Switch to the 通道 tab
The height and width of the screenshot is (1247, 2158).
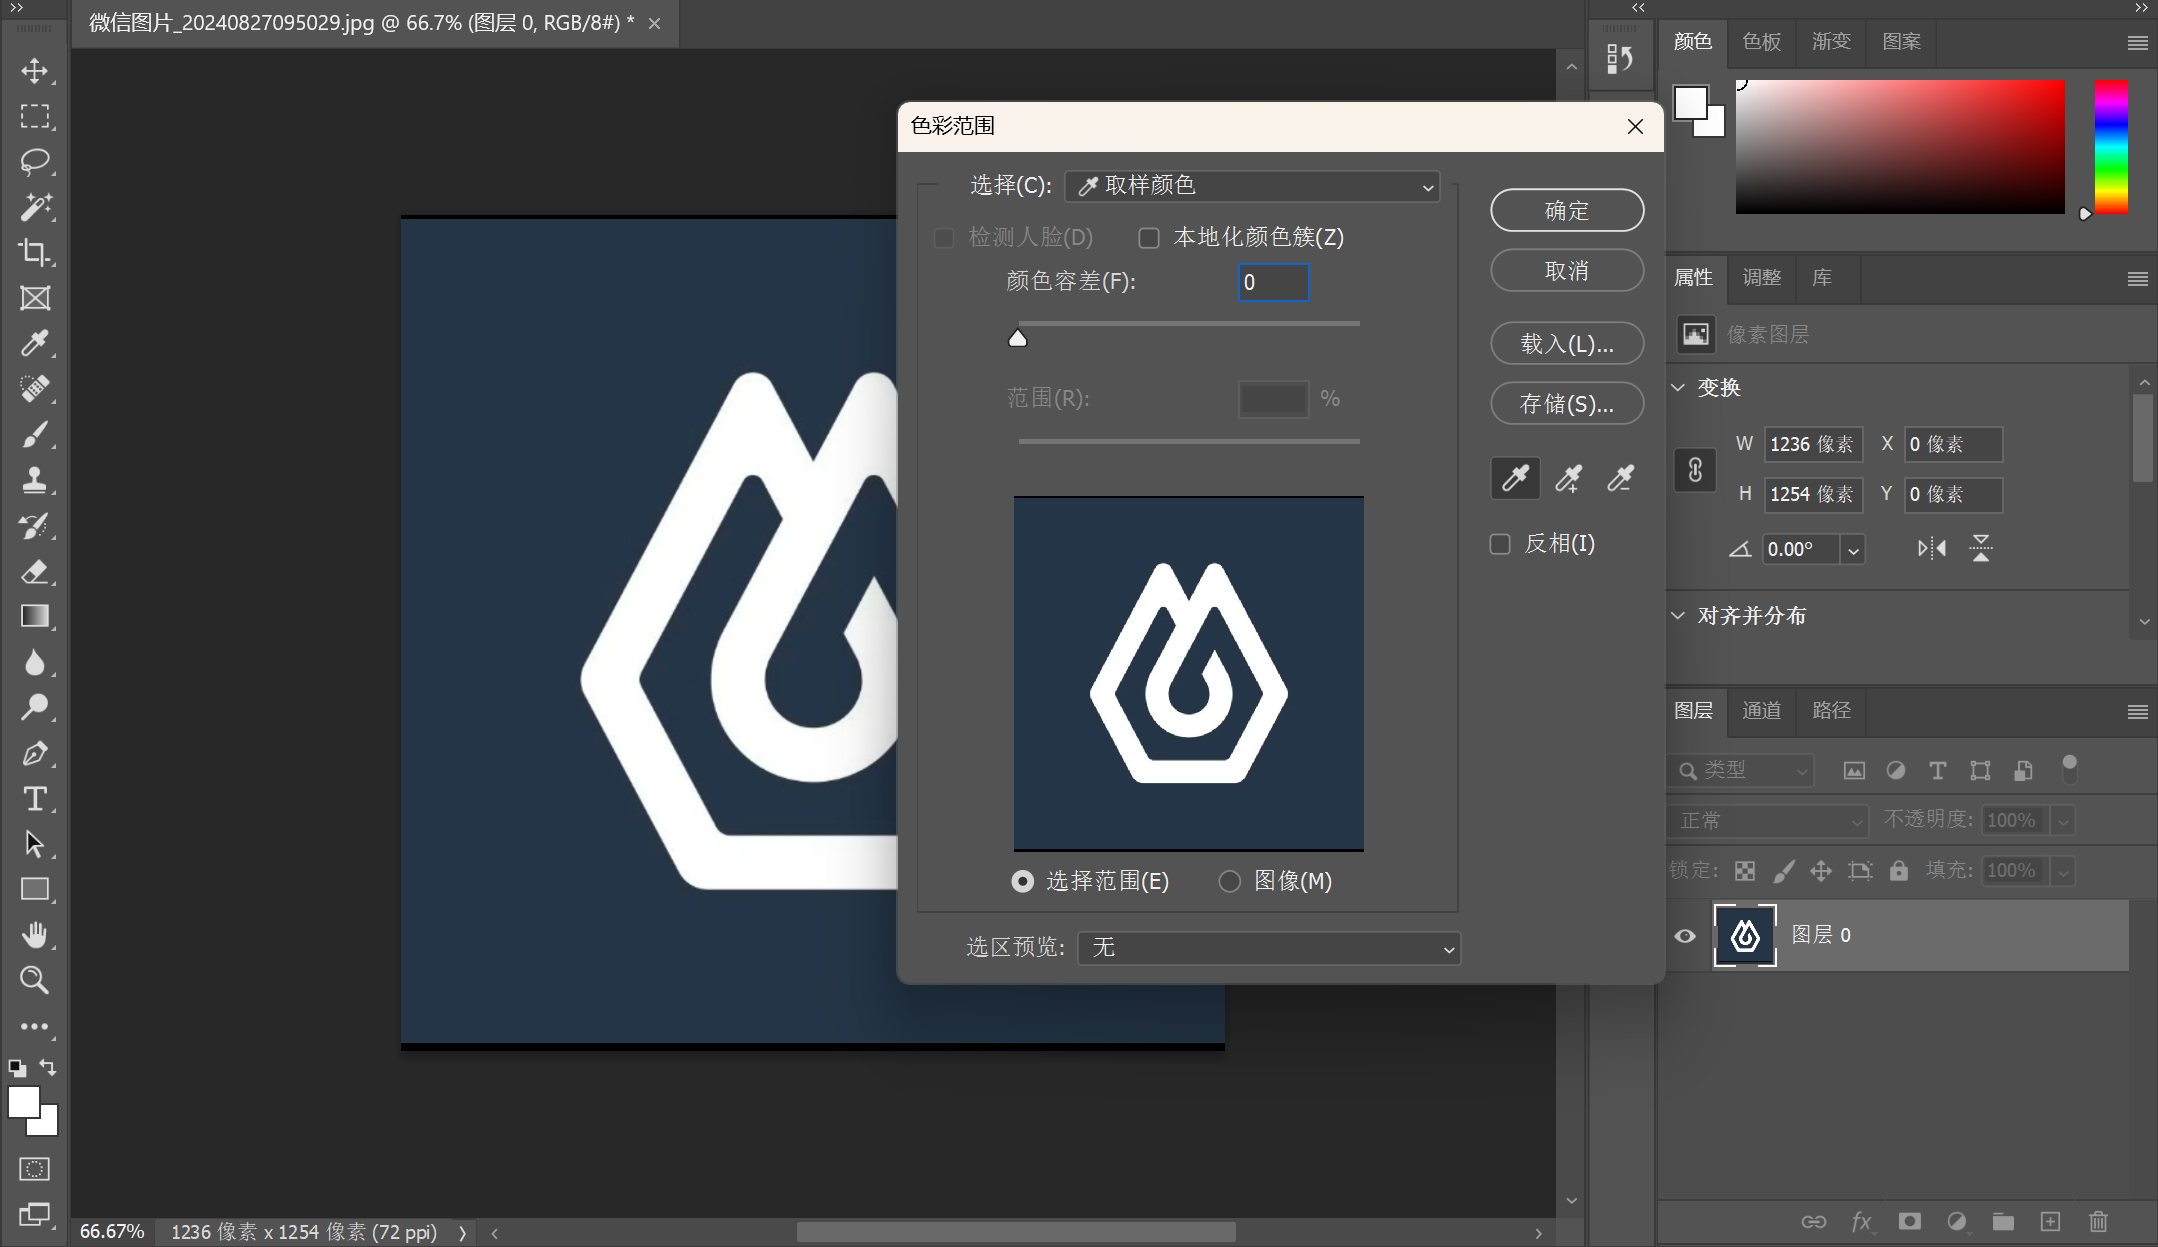(1761, 710)
